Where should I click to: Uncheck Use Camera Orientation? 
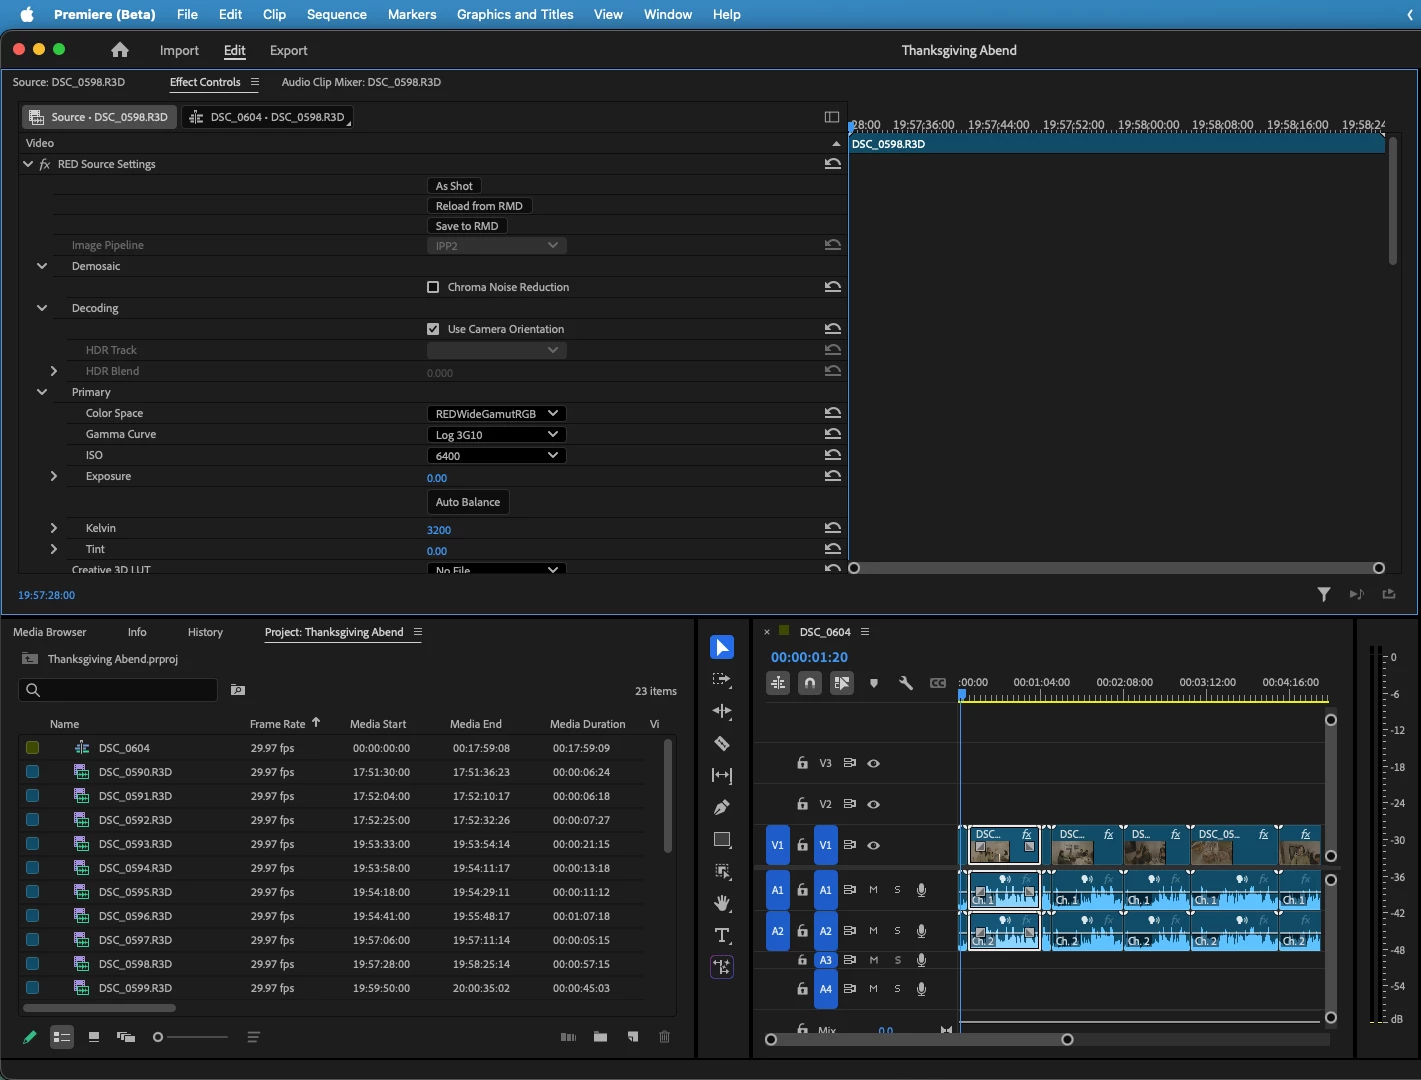point(433,329)
